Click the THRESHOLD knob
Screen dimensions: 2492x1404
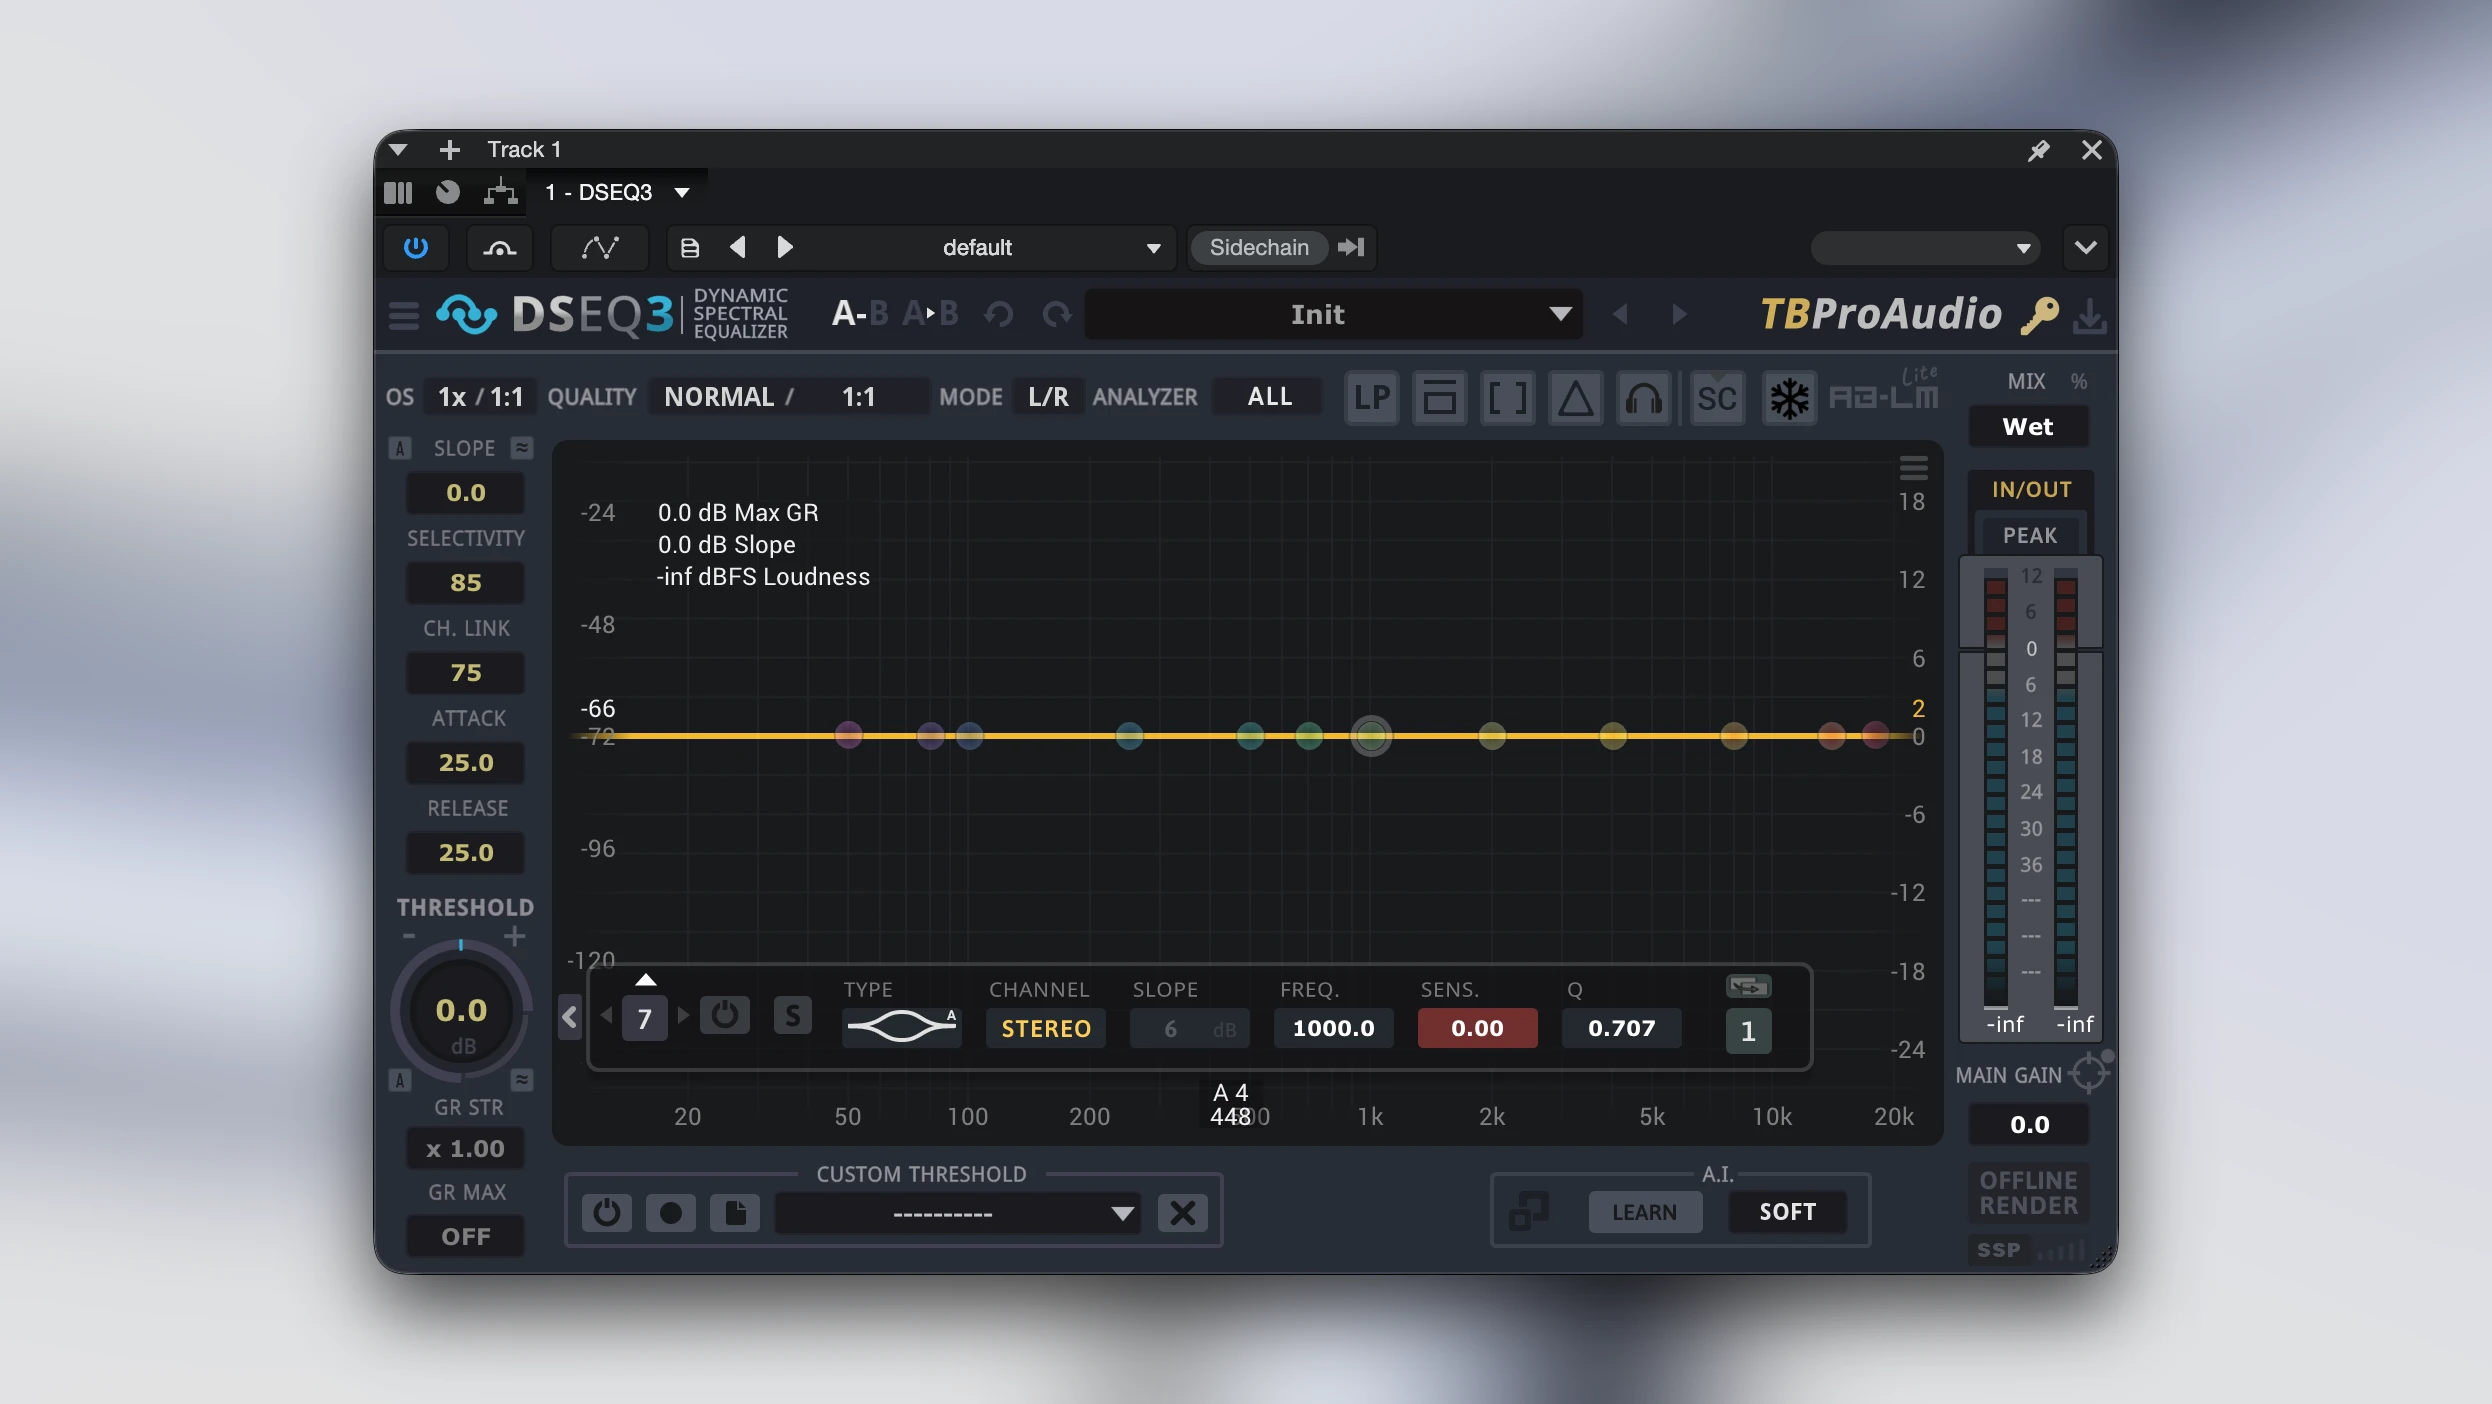(461, 1011)
